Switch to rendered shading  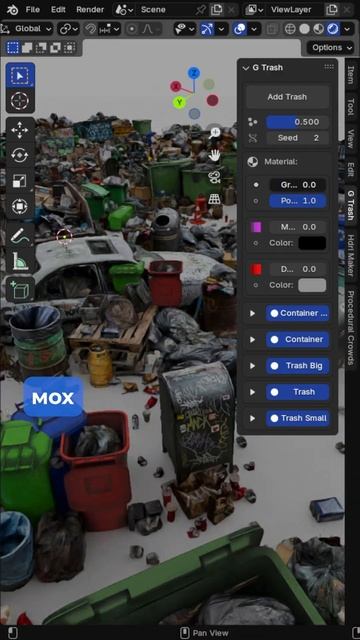coord(333,29)
